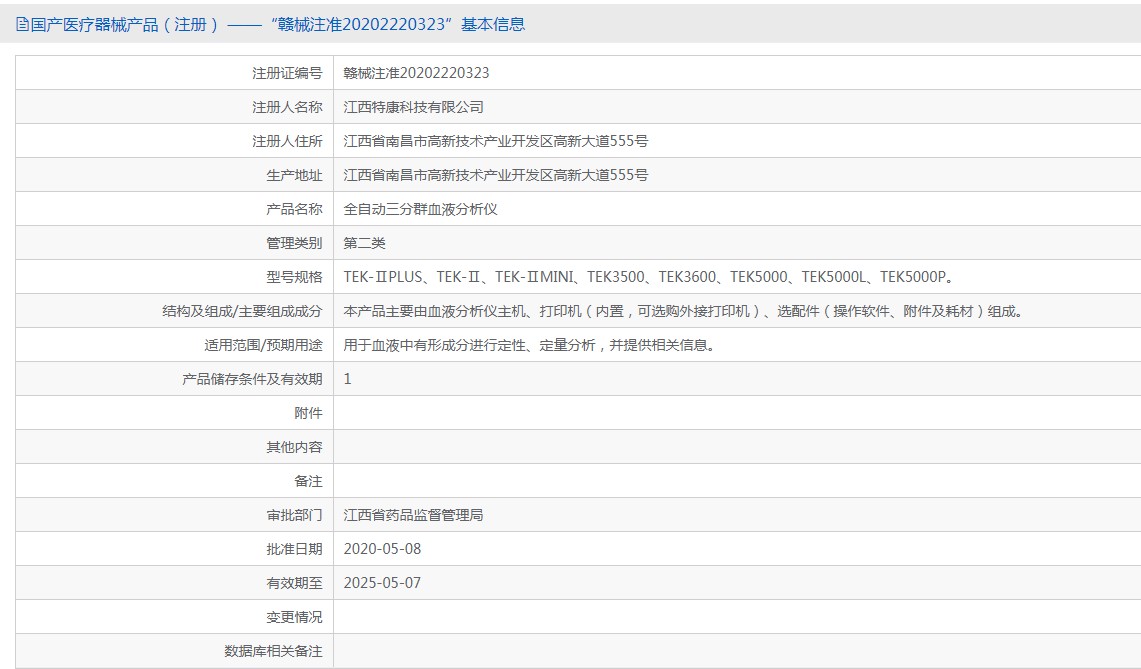Viewport: 1141px width, 669px height.
Task: Click the label 数据库相关备注
Action: pos(273,651)
